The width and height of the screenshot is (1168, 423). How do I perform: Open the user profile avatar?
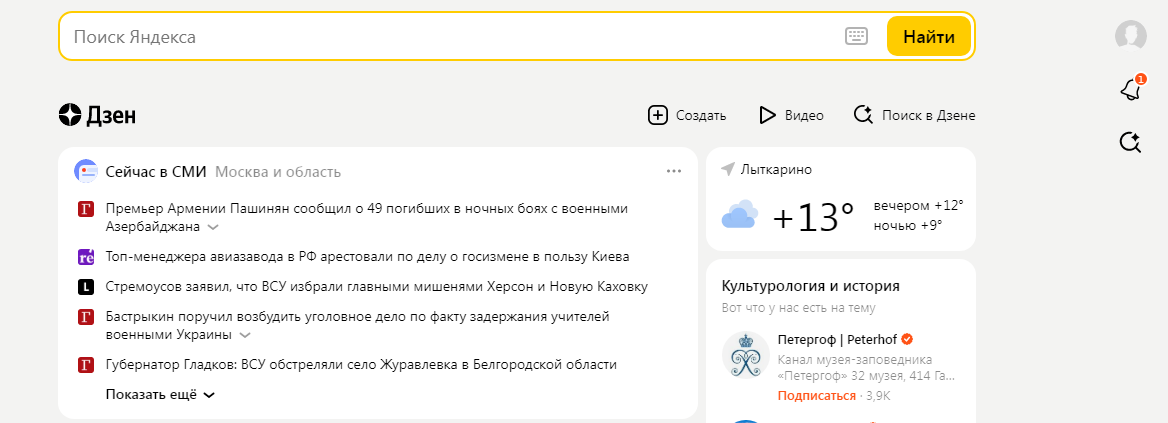tap(1130, 36)
